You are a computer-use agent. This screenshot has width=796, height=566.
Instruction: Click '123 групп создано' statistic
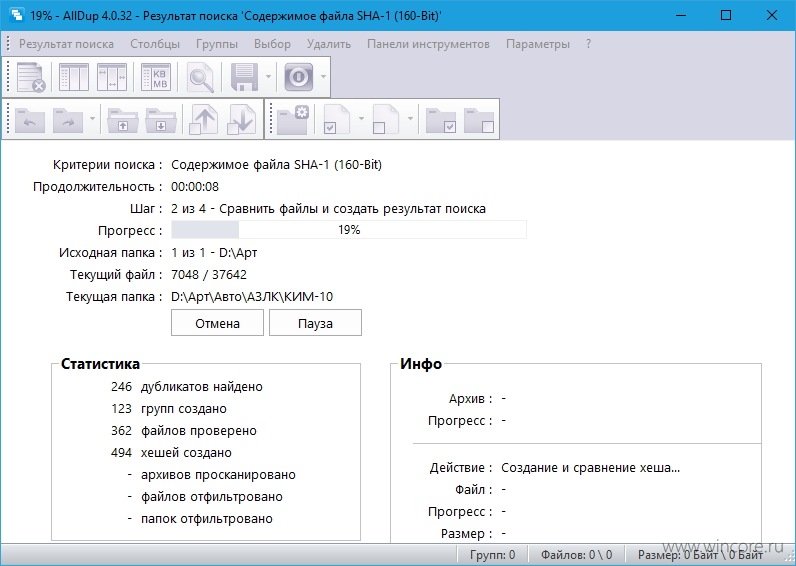tap(169, 409)
